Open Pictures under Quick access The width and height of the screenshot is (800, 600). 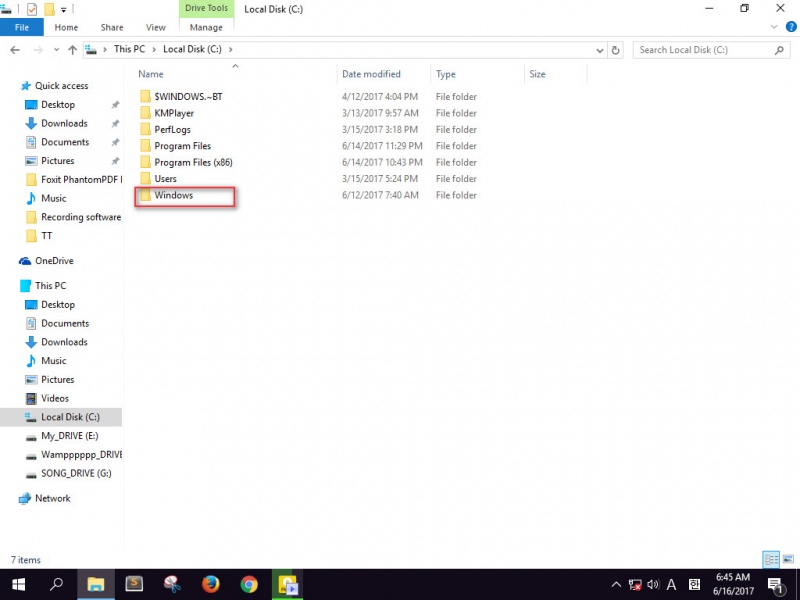coord(58,161)
